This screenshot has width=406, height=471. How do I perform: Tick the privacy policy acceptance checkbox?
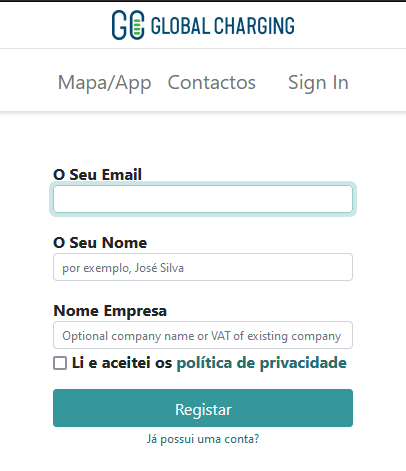coord(60,363)
